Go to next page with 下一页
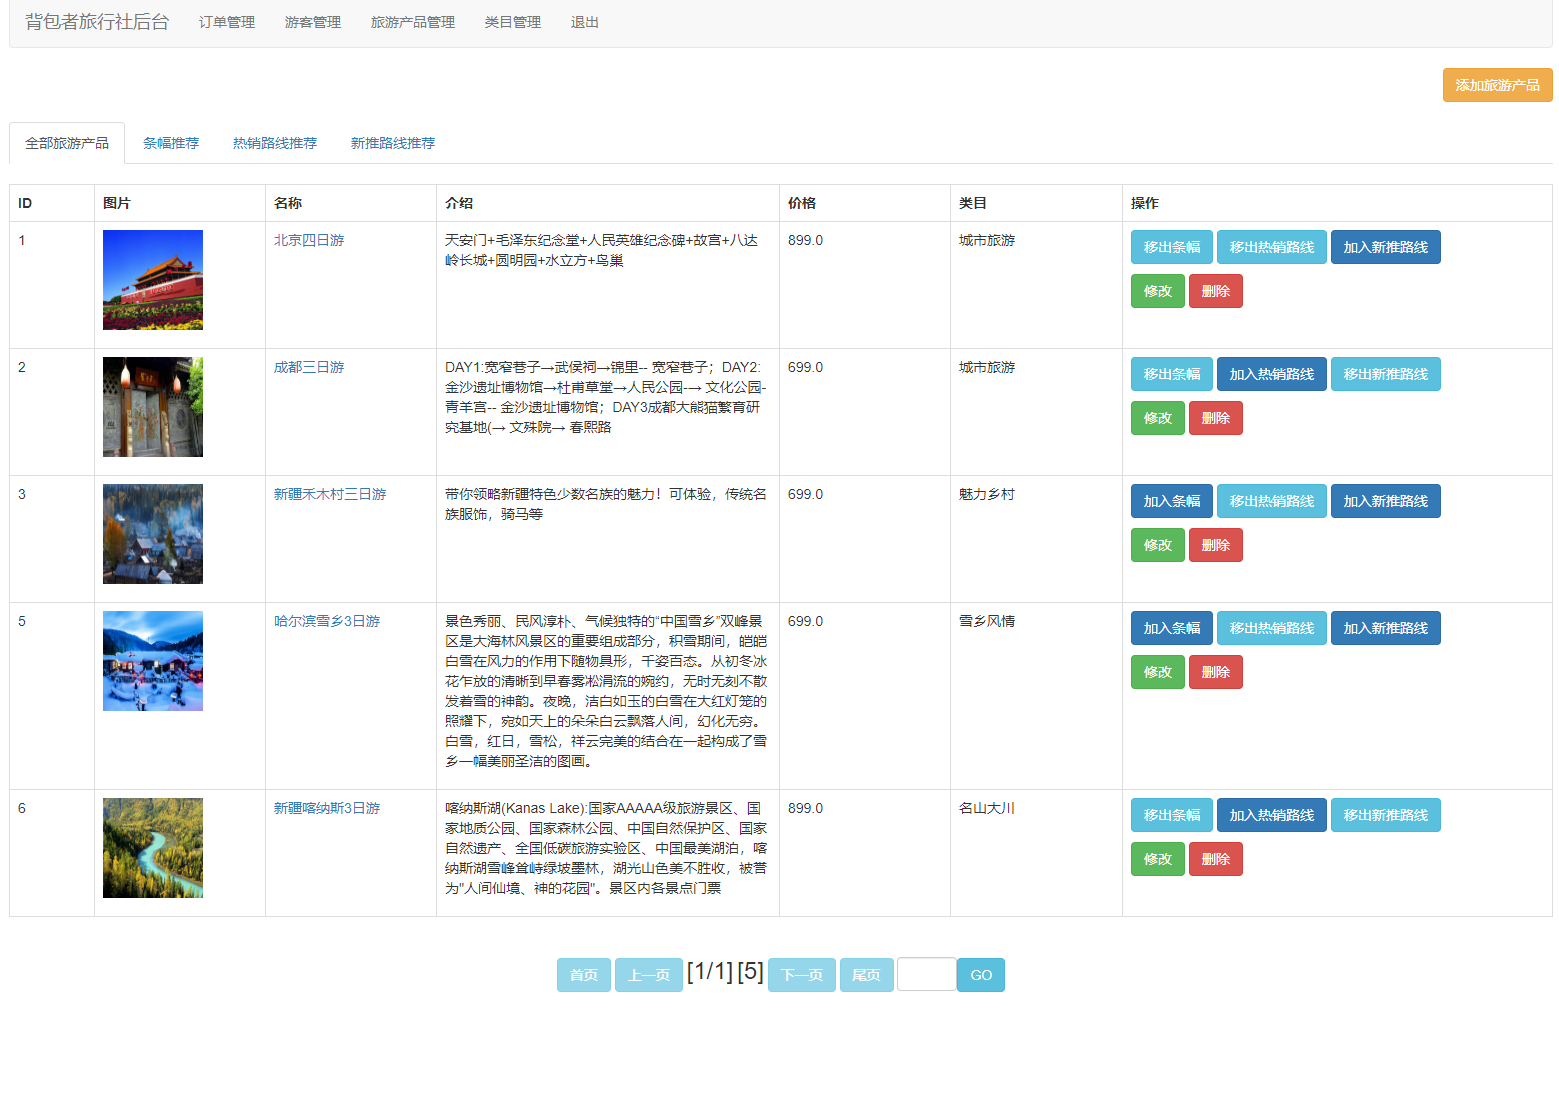Screen dimensions: 1559x1119 tap(801, 975)
